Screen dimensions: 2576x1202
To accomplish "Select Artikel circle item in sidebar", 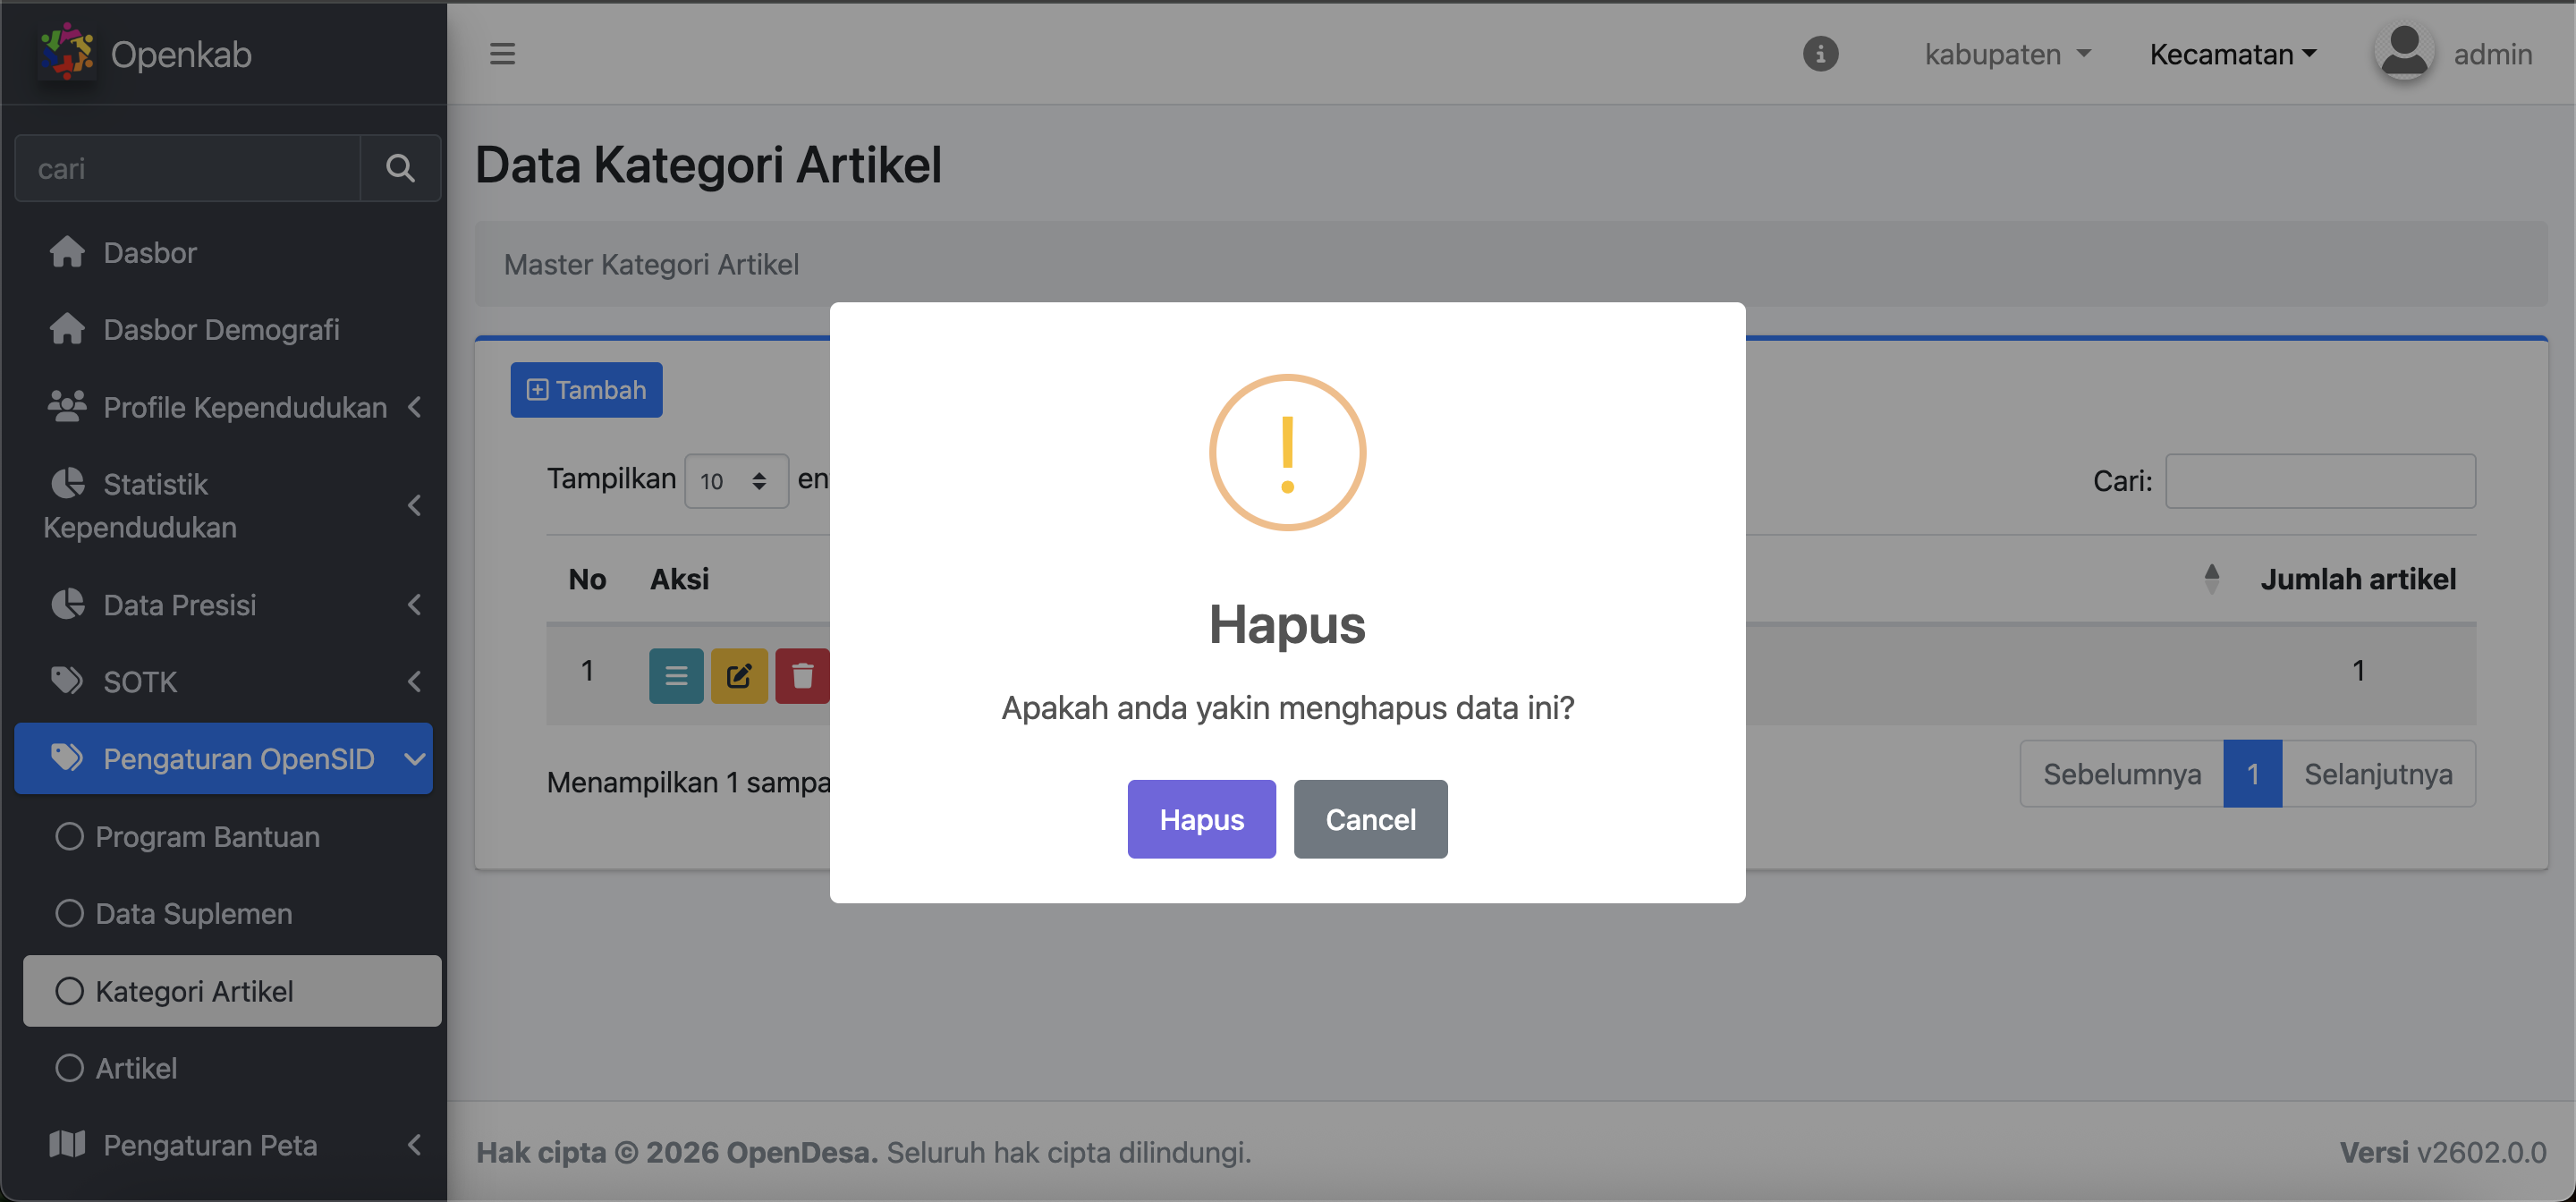I will pos(136,1068).
